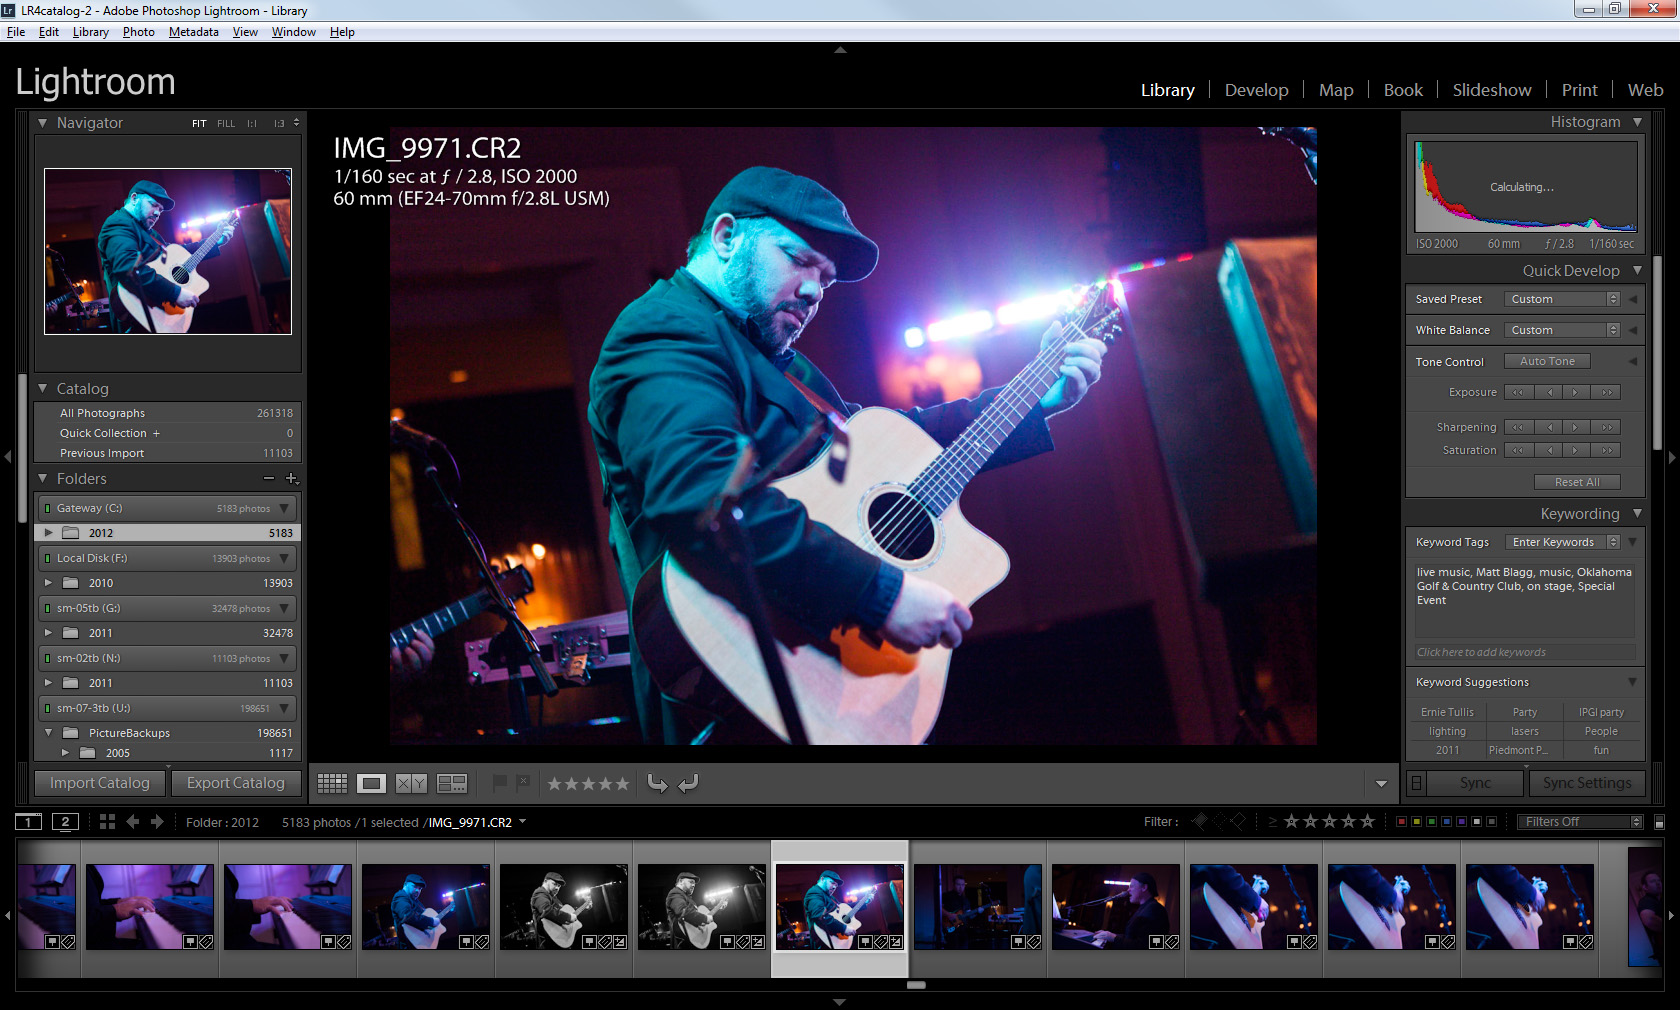This screenshot has height=1010, width=1680.
Task: Open the Saved Preset dropdown
Action: click(1562, 299)
